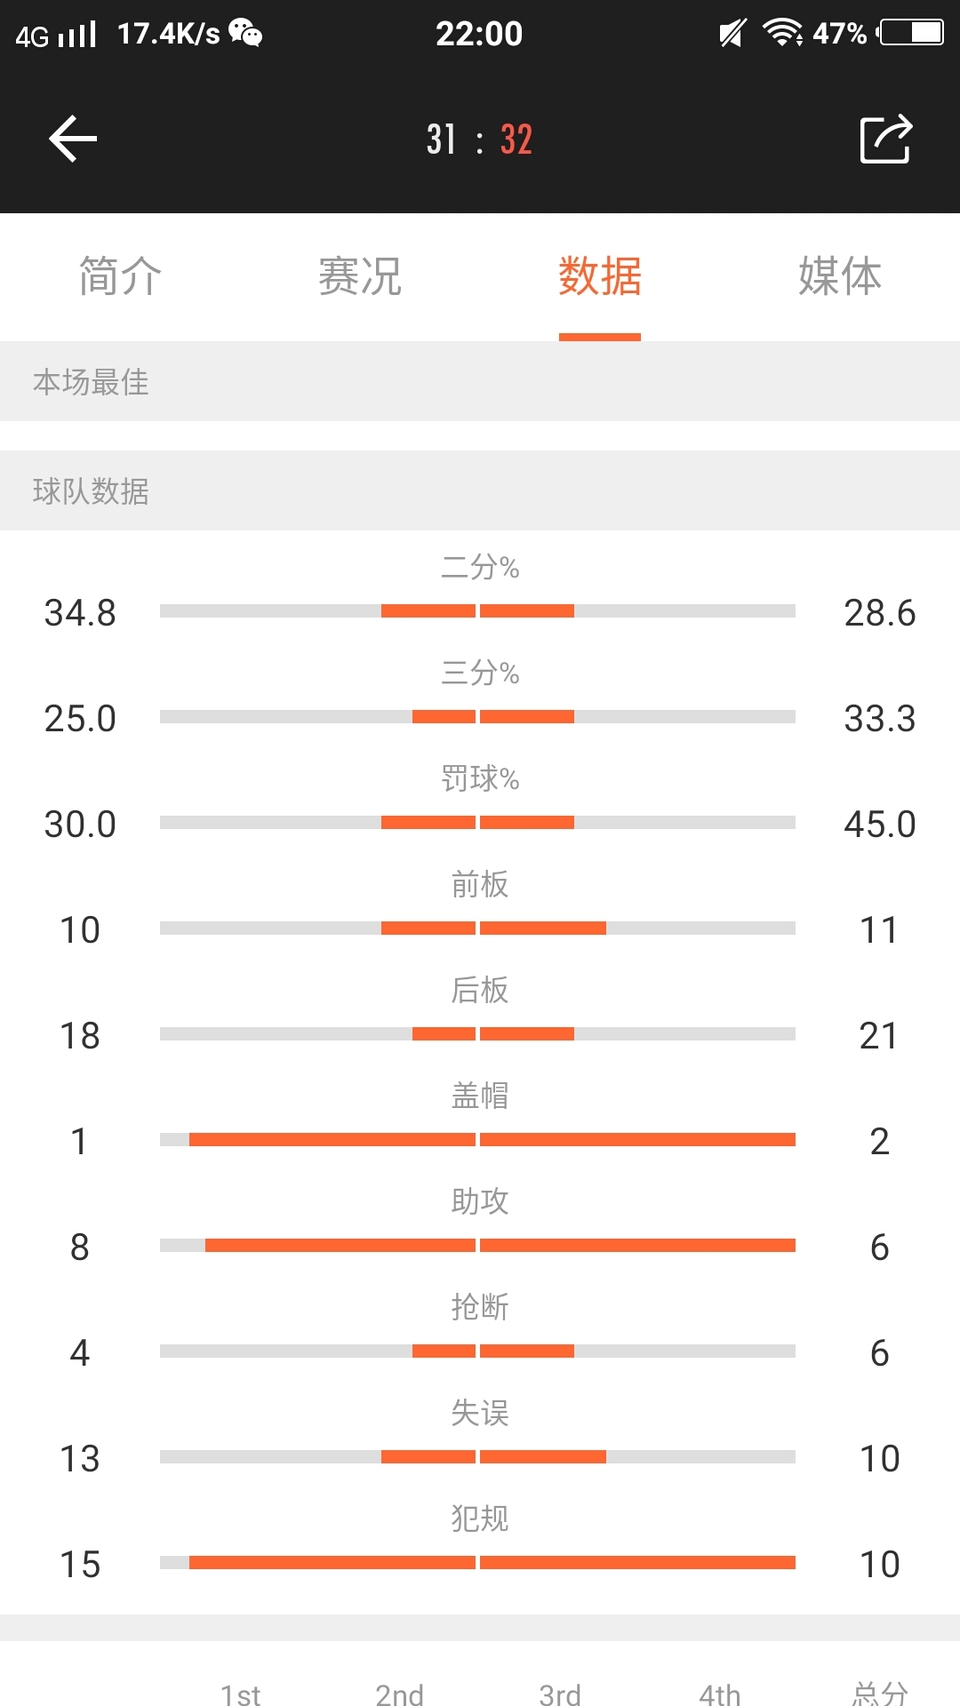
Task: Tap the 犯规 comparison bar
Action: (x=478, y=1562)
